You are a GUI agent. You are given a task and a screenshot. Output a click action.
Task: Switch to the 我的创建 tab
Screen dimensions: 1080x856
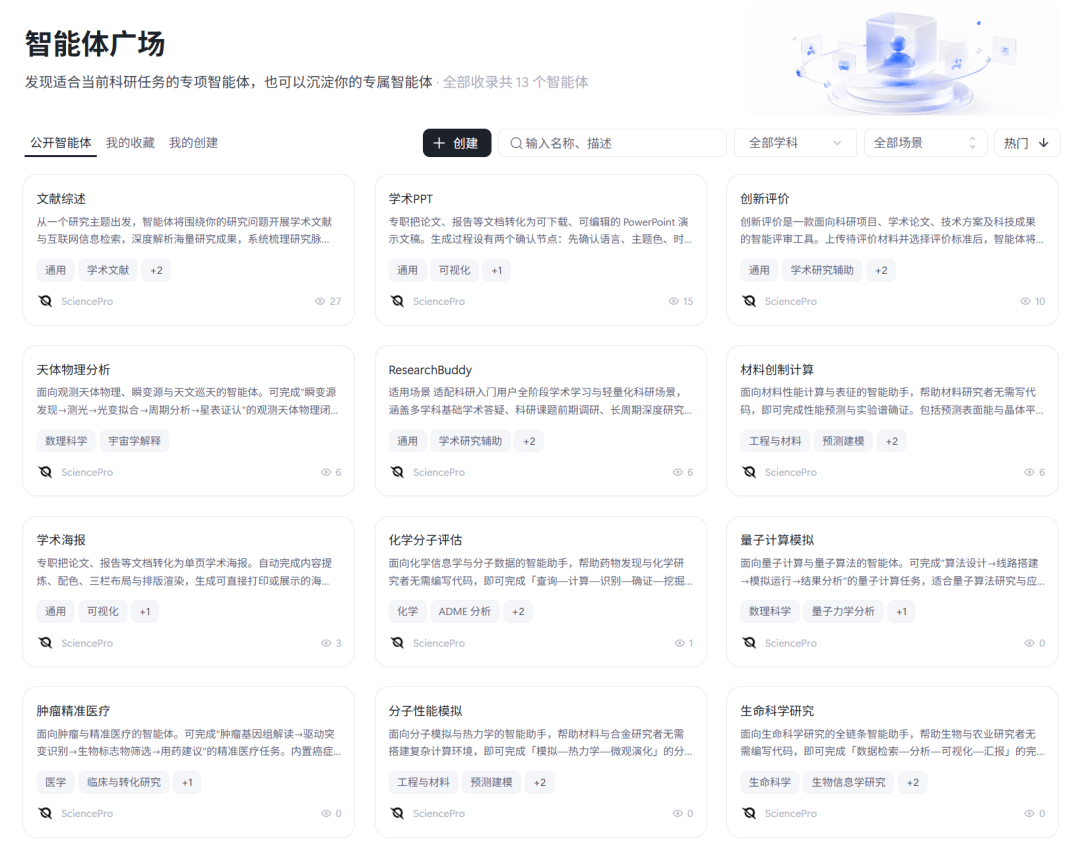coord(194,143)
